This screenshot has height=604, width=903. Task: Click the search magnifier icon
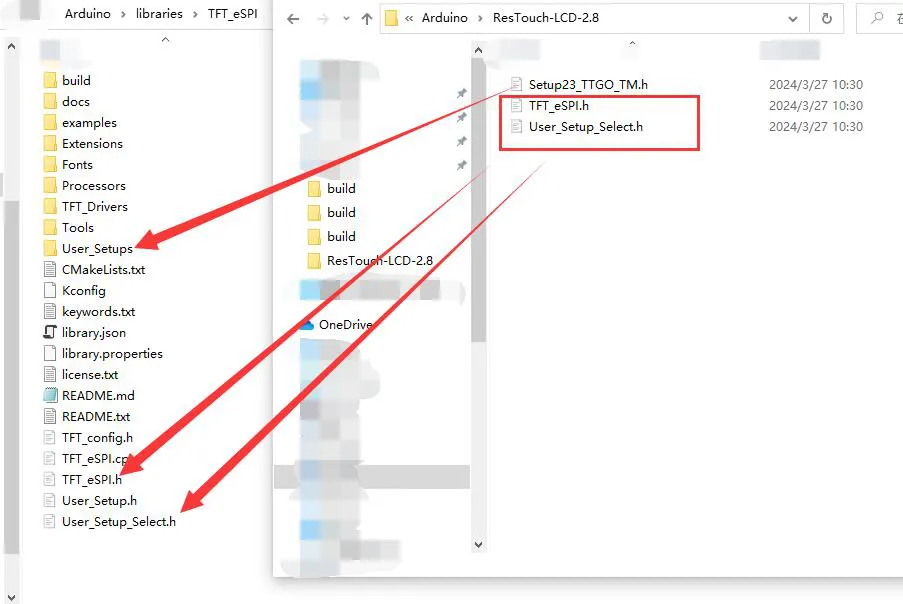click(877, 18)
